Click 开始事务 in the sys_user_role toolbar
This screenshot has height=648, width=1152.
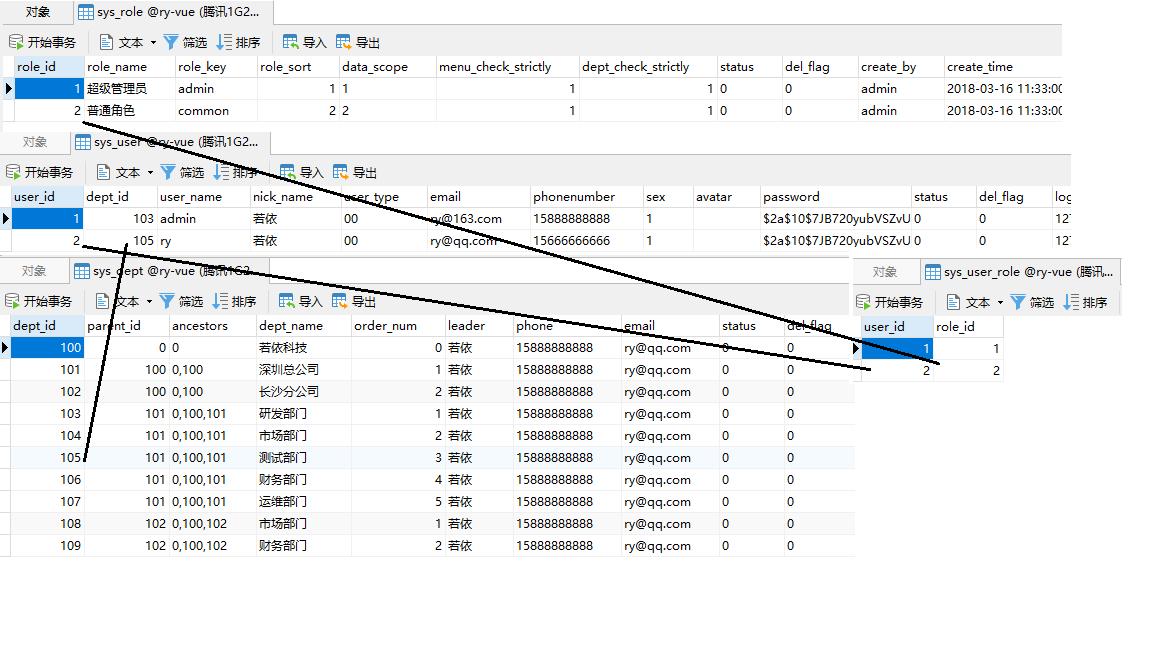coord(889,302)
